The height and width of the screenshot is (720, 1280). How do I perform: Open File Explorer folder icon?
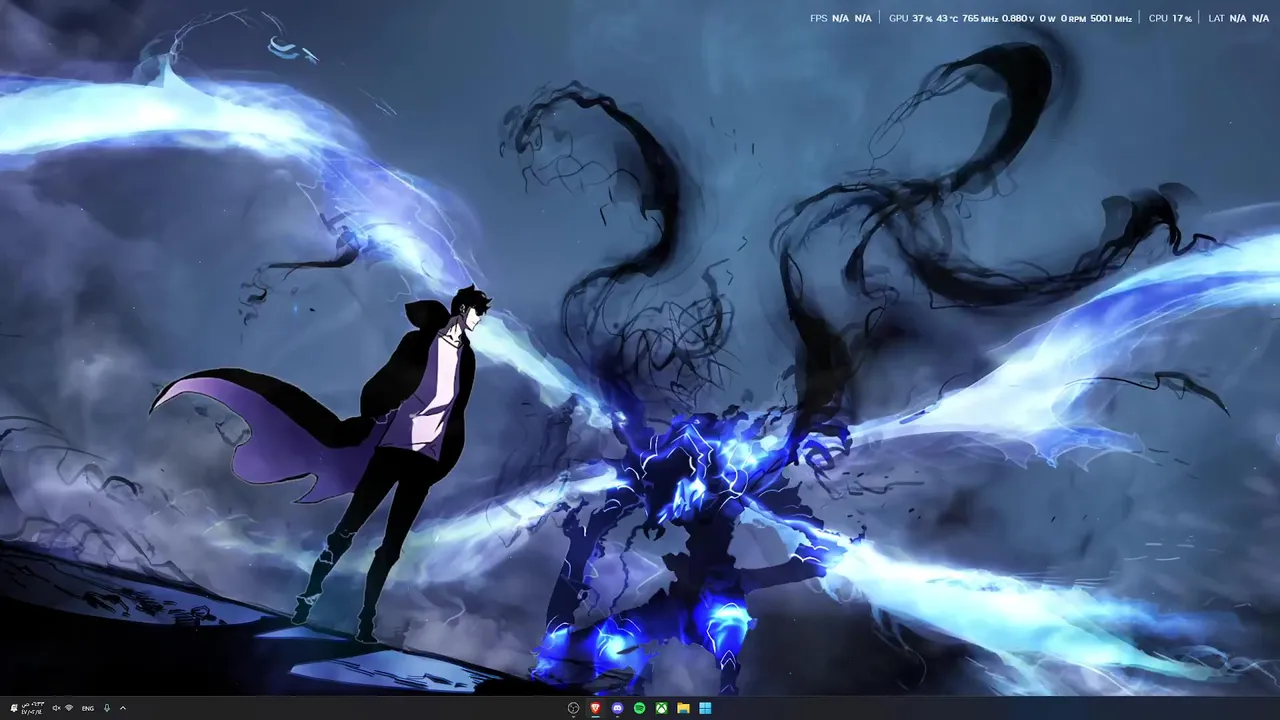point(684,708)
